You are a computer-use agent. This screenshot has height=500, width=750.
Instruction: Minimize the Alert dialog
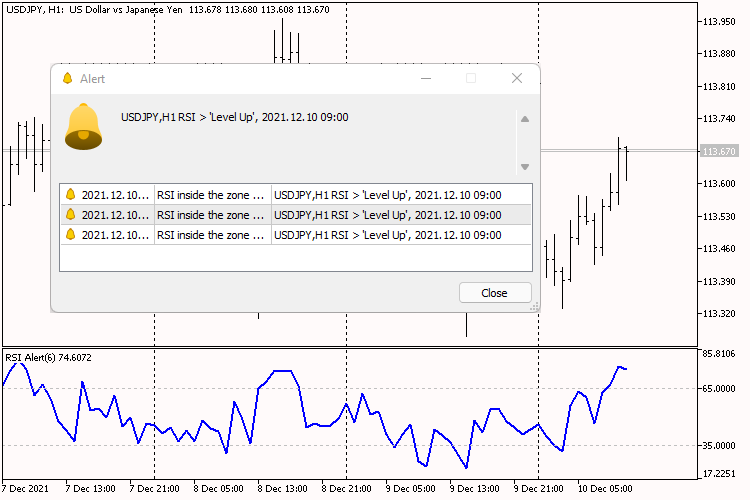(426, 78)
